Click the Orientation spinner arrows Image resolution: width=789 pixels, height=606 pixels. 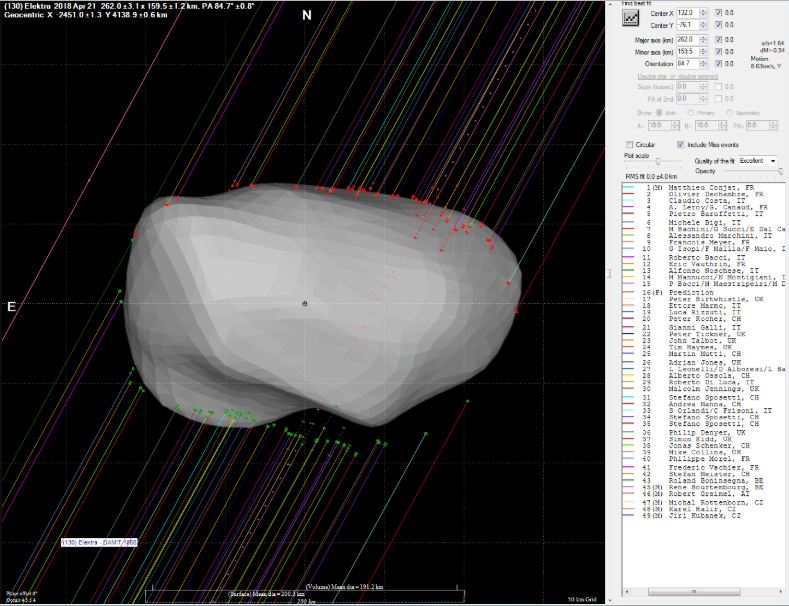[x=704, y=62]
